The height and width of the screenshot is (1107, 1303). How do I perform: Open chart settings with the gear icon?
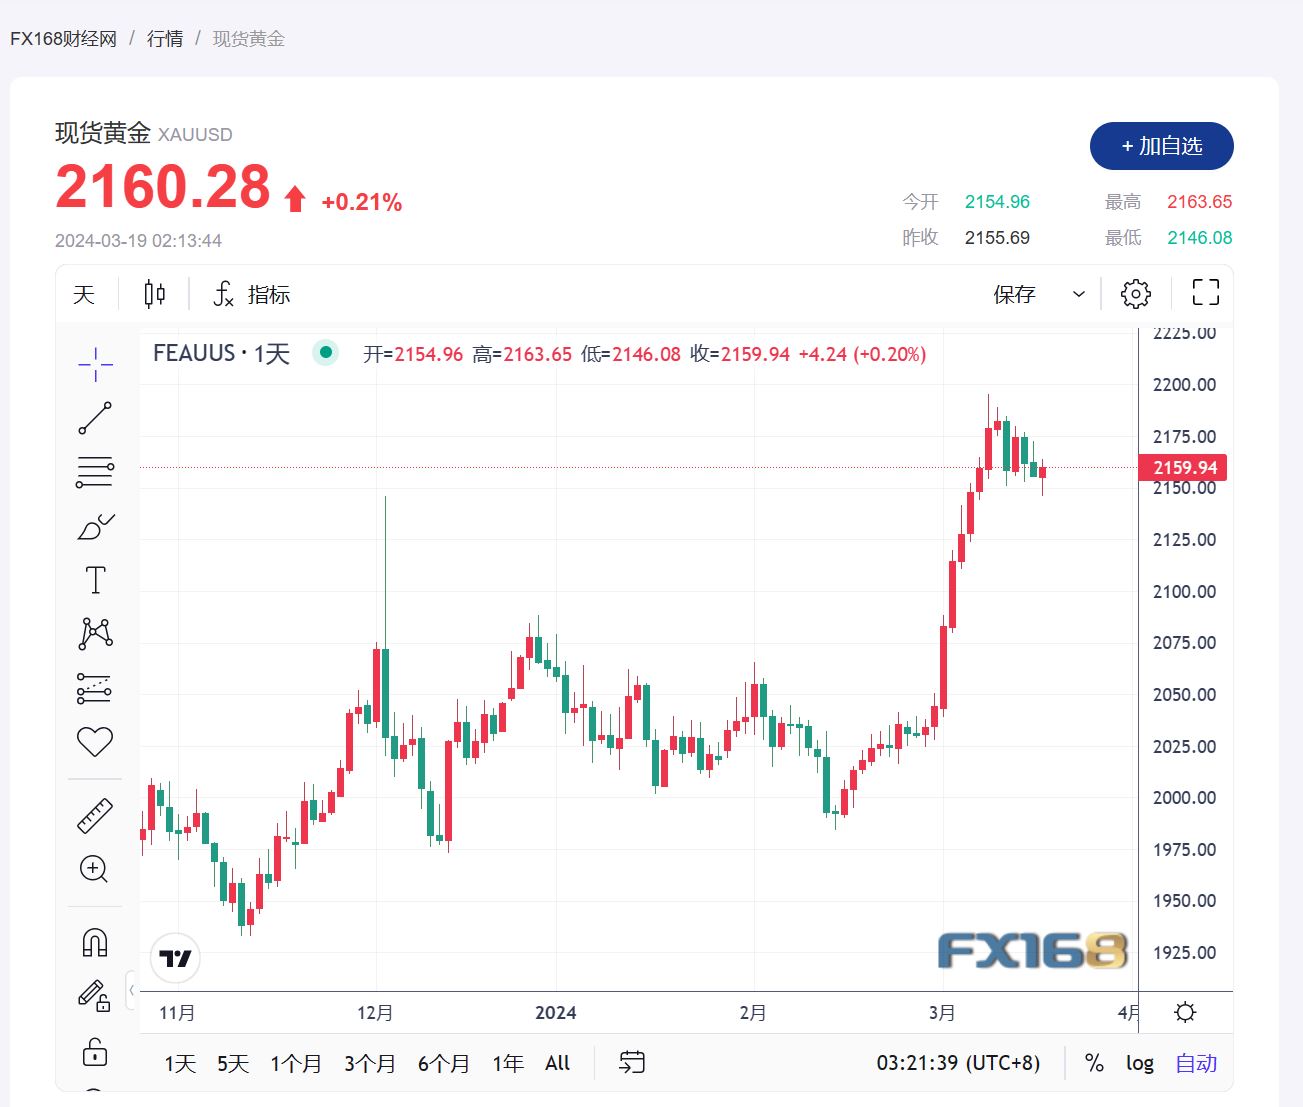point(1135,293)
